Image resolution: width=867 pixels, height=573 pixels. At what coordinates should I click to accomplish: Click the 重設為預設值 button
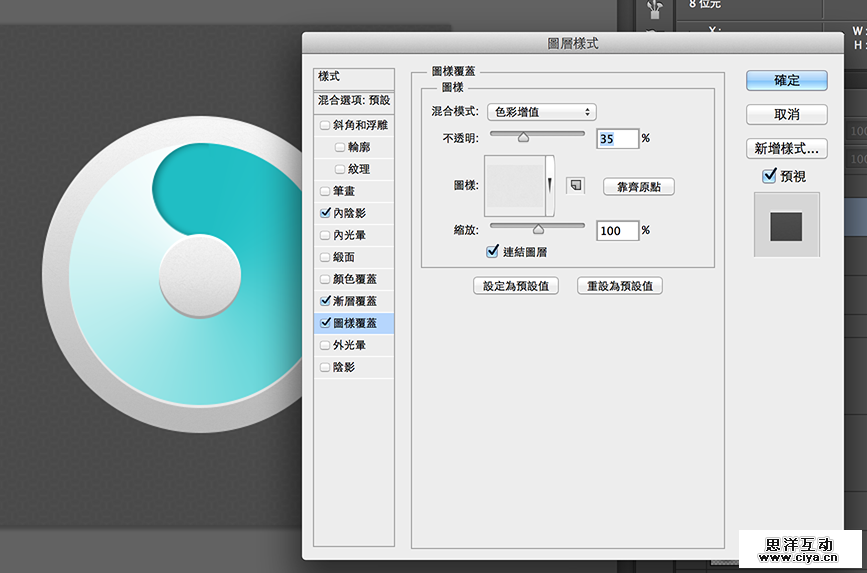pos(619,286)
